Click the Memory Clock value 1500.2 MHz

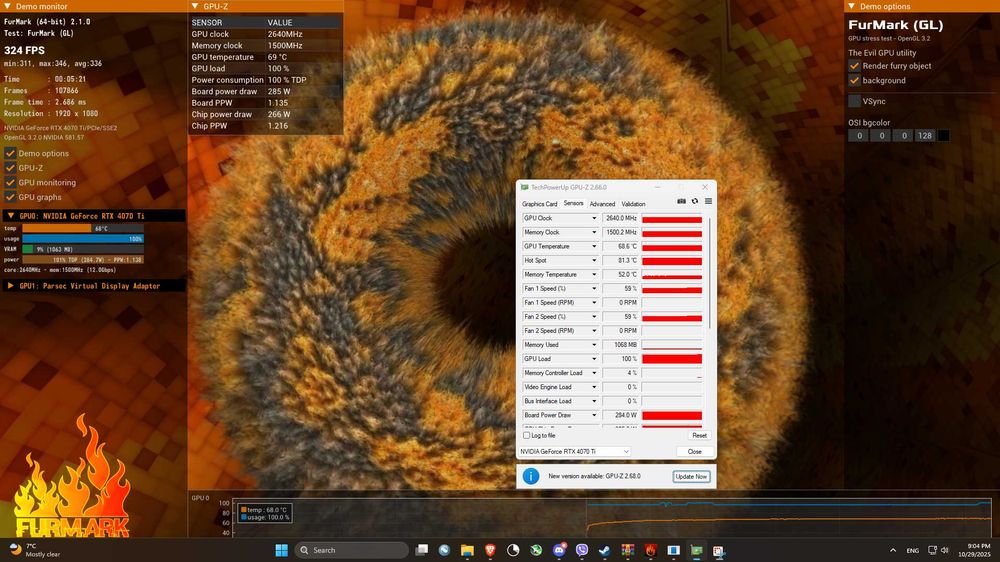click(621, 232)
